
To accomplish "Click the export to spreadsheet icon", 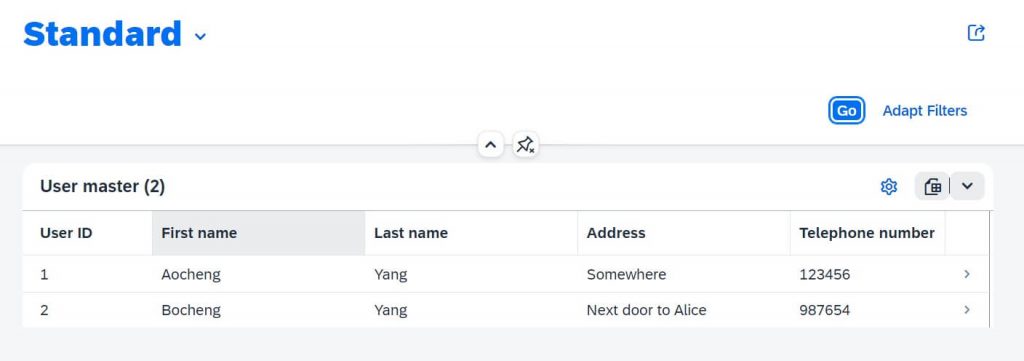I will click(x=933, y=187).
